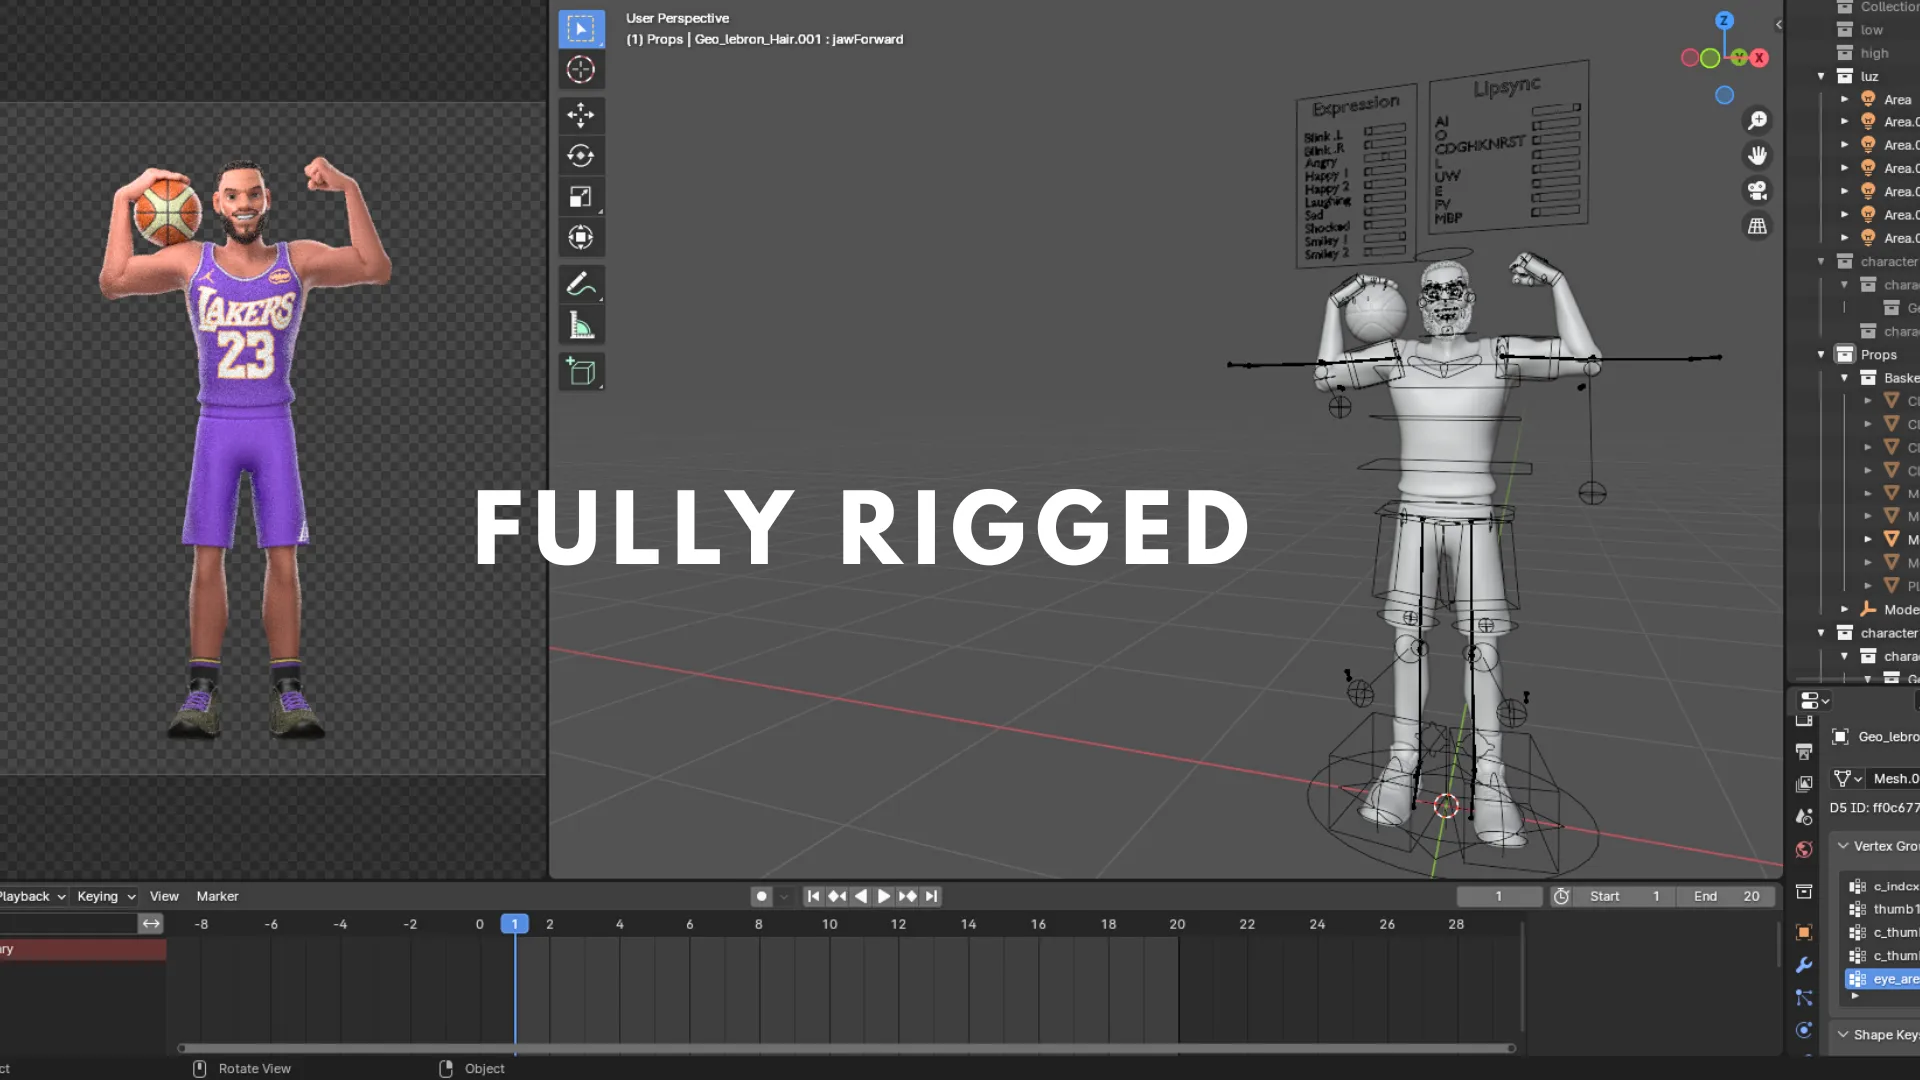This screenshot has width=1920, height=1080.
Task: Toggle the use preview range clock icon
Action: (1561, 897)
